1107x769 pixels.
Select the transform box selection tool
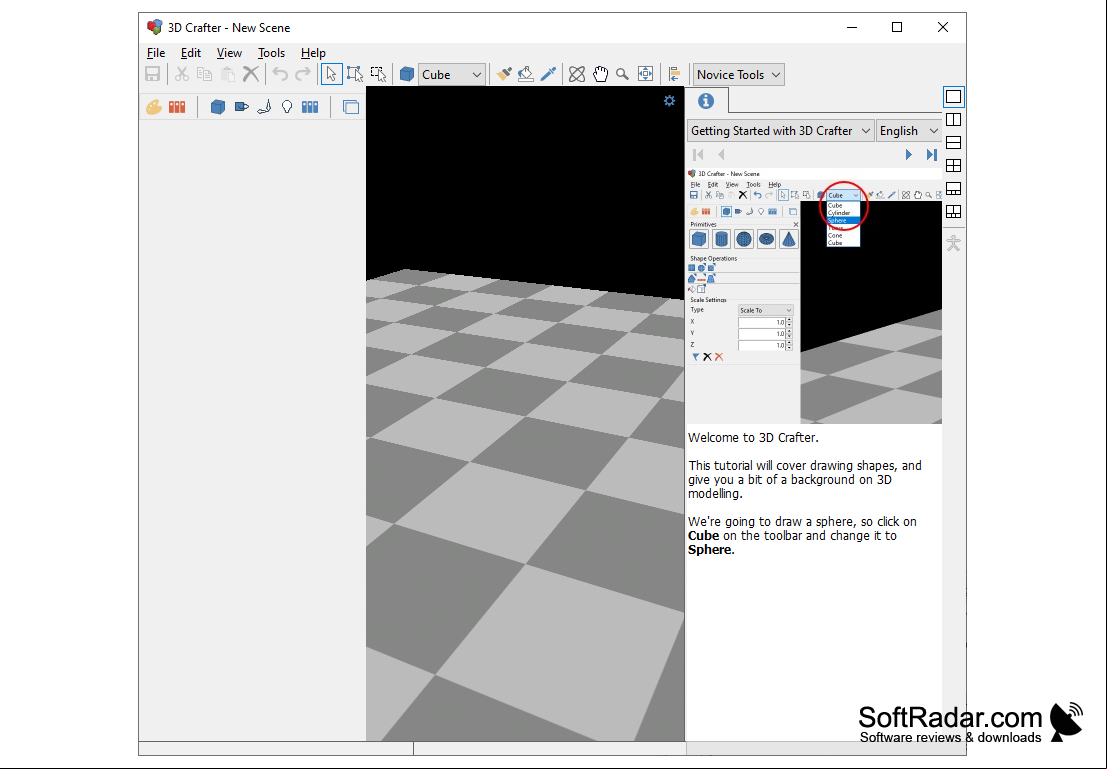tap(354, 74)
